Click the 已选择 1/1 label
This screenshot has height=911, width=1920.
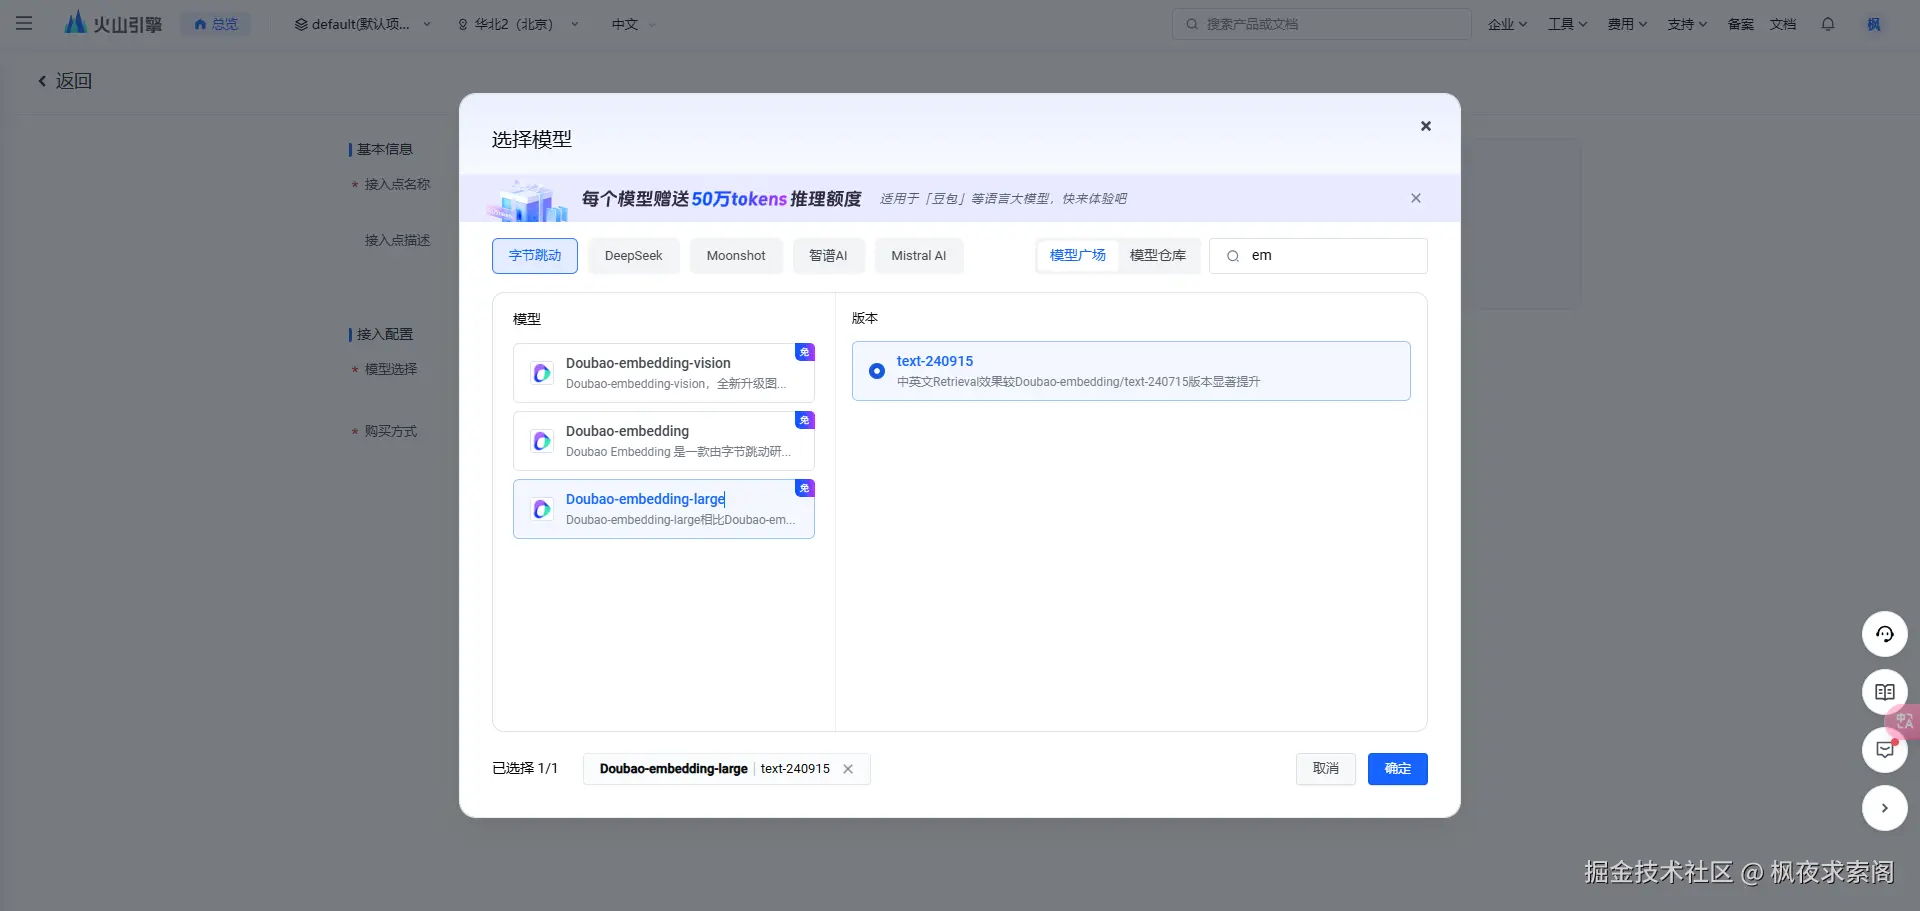[x=525, y=769]
